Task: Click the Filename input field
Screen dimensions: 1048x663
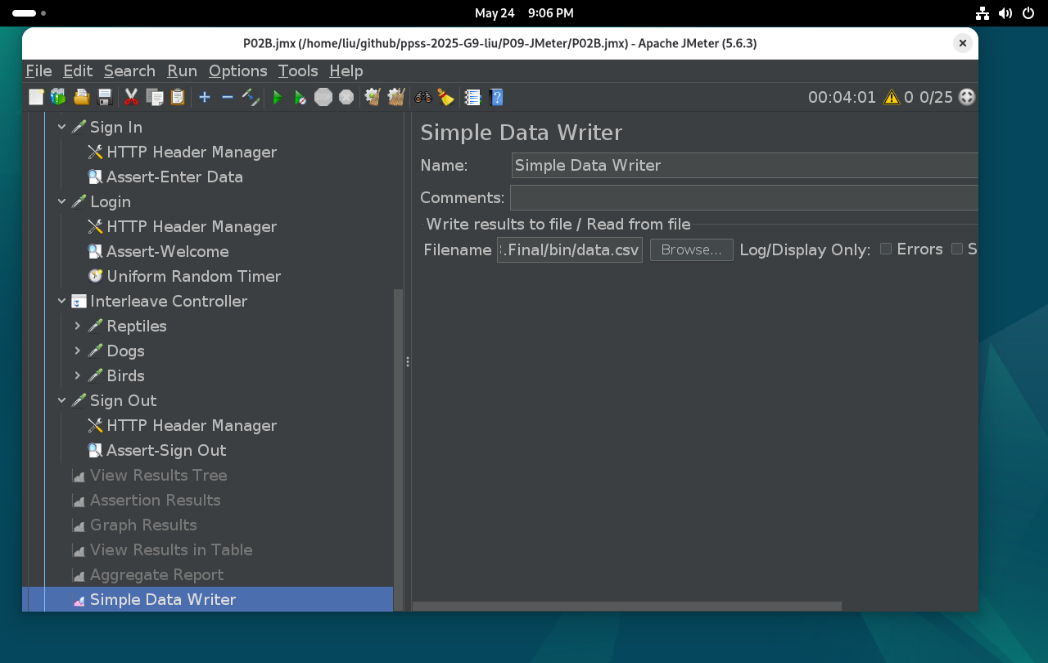Action: pos(569,249)
